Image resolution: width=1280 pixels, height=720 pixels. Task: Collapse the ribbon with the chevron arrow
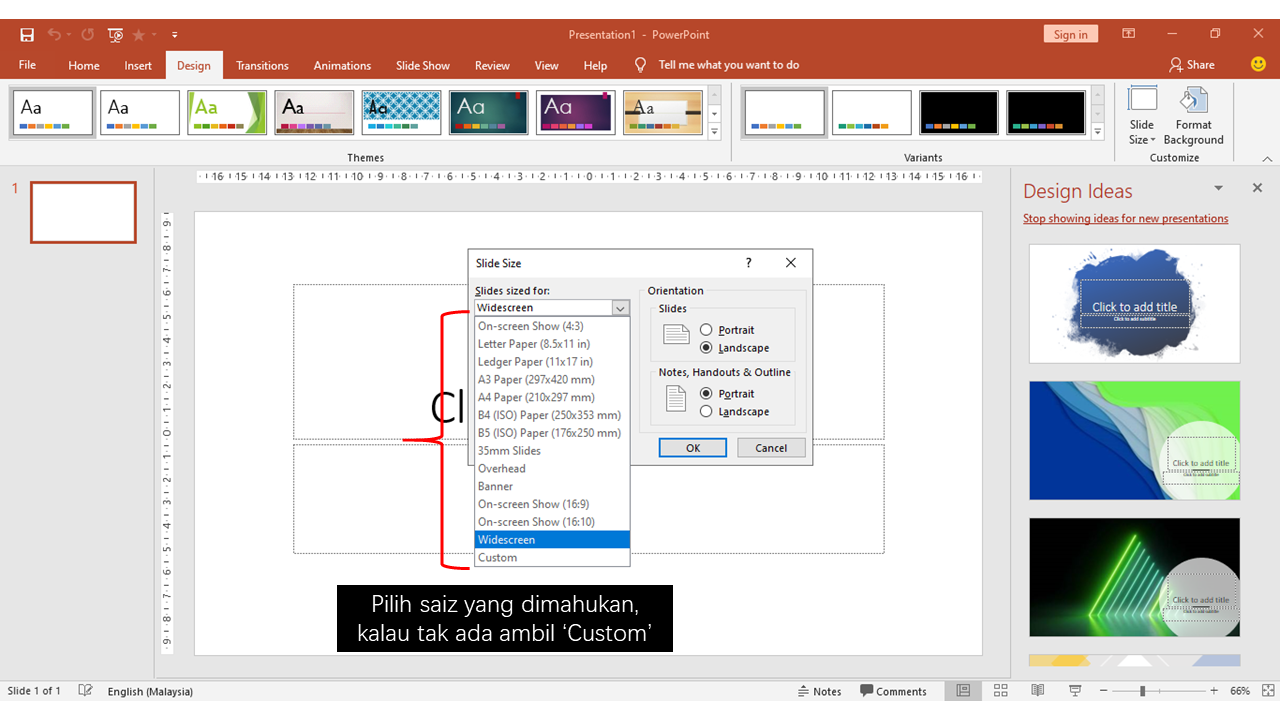(x=1268, y=158)
